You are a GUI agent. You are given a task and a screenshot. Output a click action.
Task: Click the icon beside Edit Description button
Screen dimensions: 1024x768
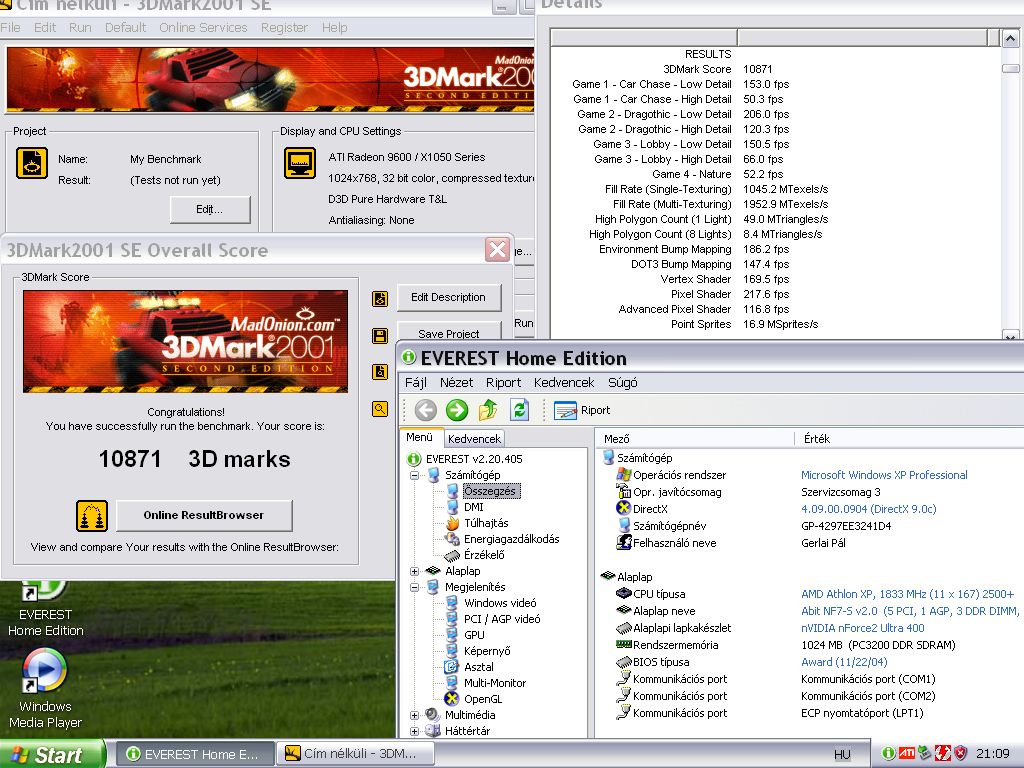tap(379, 298)
